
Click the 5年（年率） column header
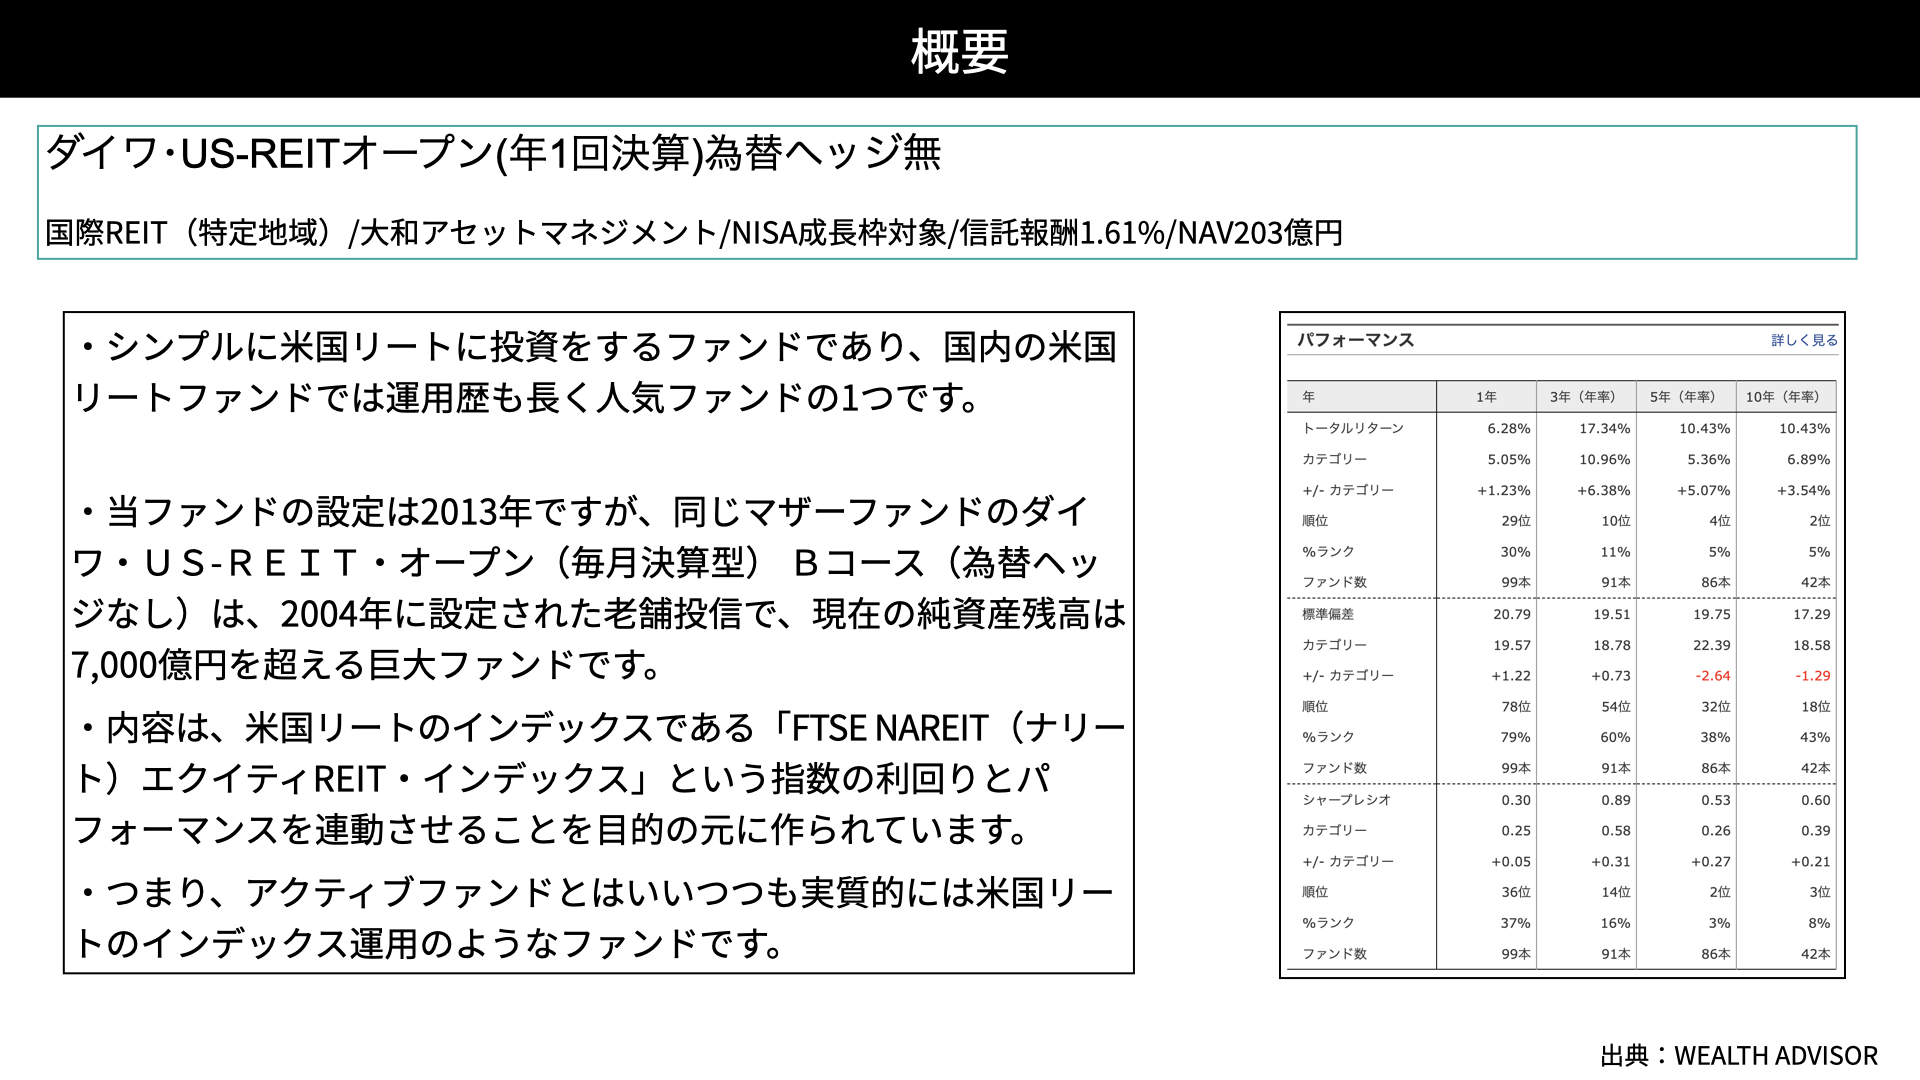pos(1686,397)
